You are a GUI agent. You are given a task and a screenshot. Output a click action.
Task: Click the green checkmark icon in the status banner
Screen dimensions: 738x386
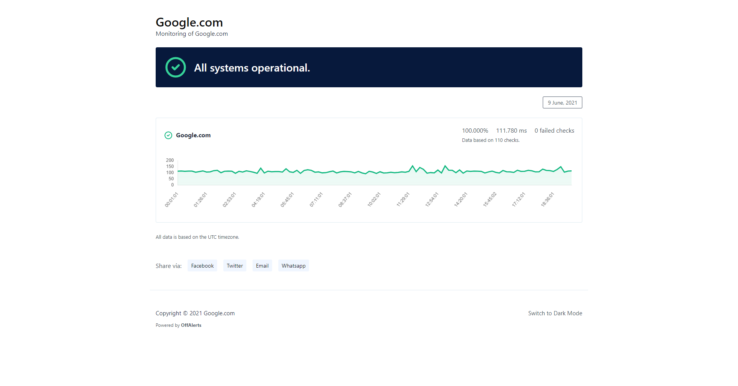176,67
